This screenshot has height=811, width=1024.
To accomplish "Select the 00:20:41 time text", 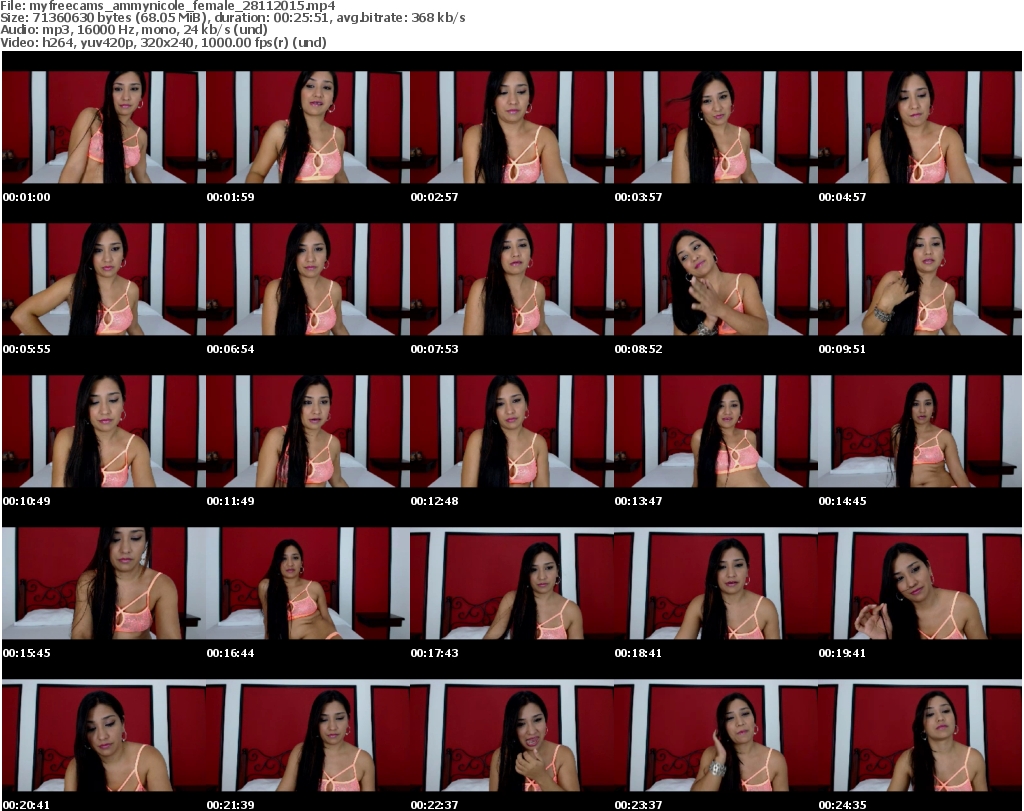I will click(x=27, y=805).
